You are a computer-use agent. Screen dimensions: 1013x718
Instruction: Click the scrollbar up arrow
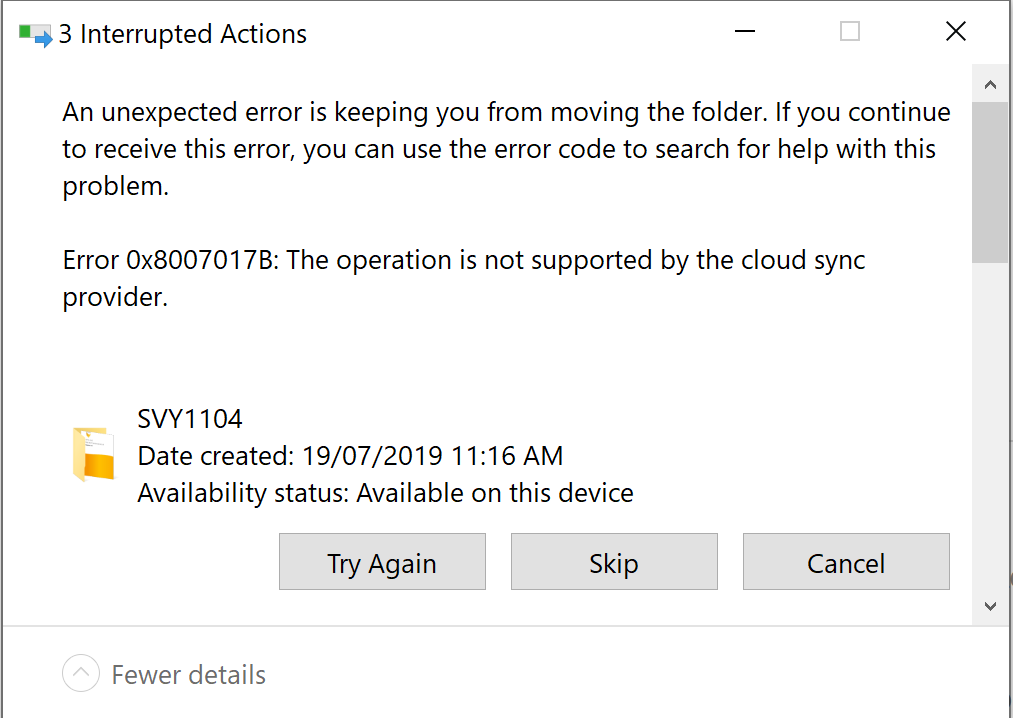pyautogui.click(x=990, y=83)
